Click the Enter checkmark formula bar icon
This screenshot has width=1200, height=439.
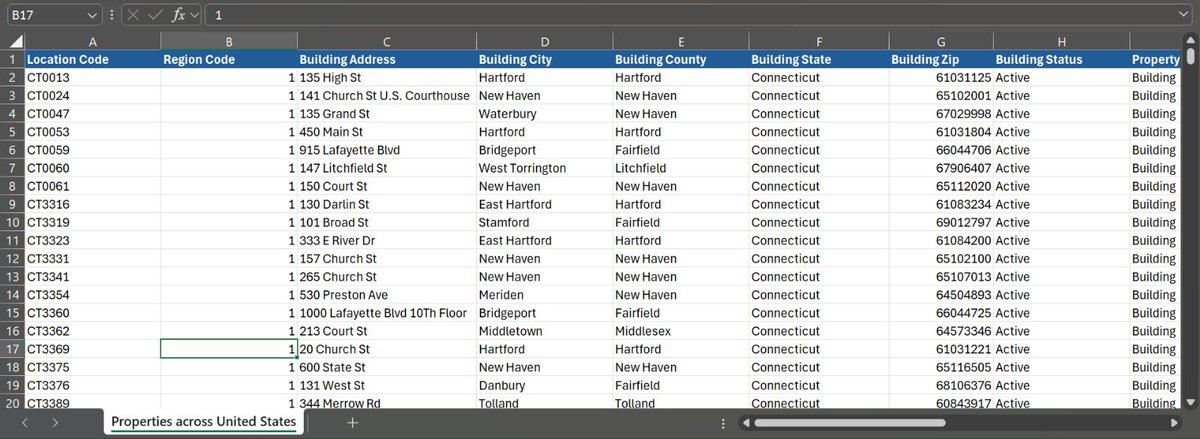pos(155,15)
